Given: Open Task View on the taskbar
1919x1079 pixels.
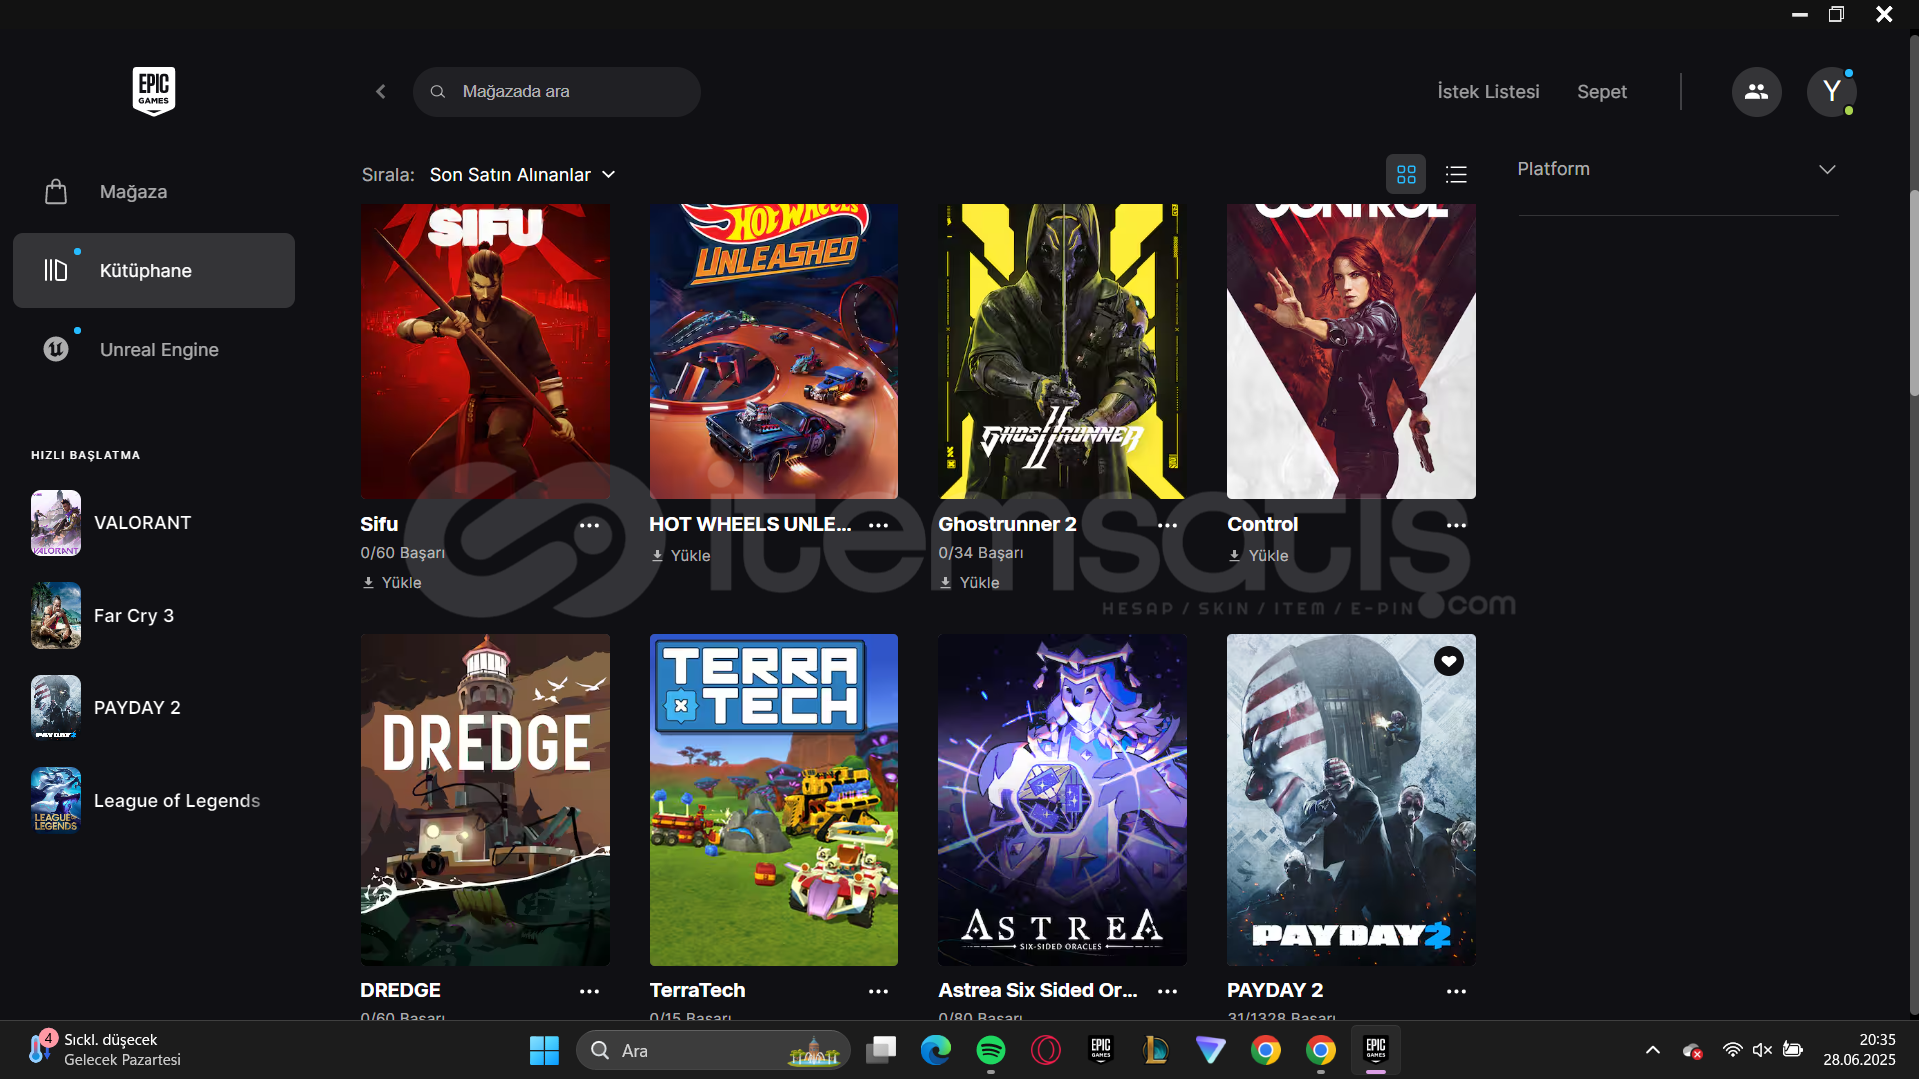Looking at the screenshot, I should pyautogui.click(x=881, y=1051).
